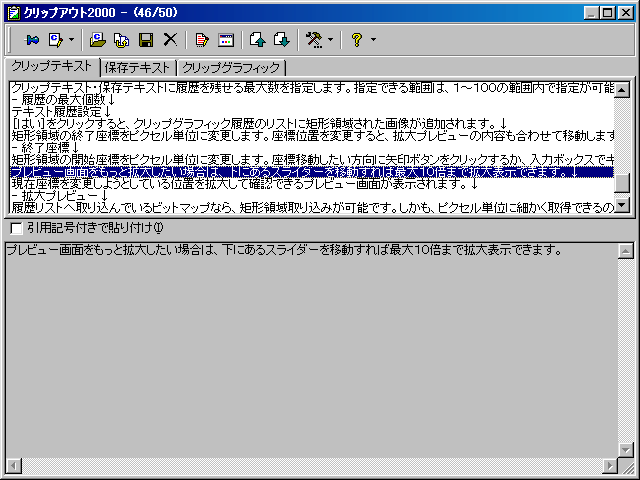The image size is (640, 480).
Task: Click the preview pane scroll down arrow
Action: pyautogui.click(x=625, y=450)
